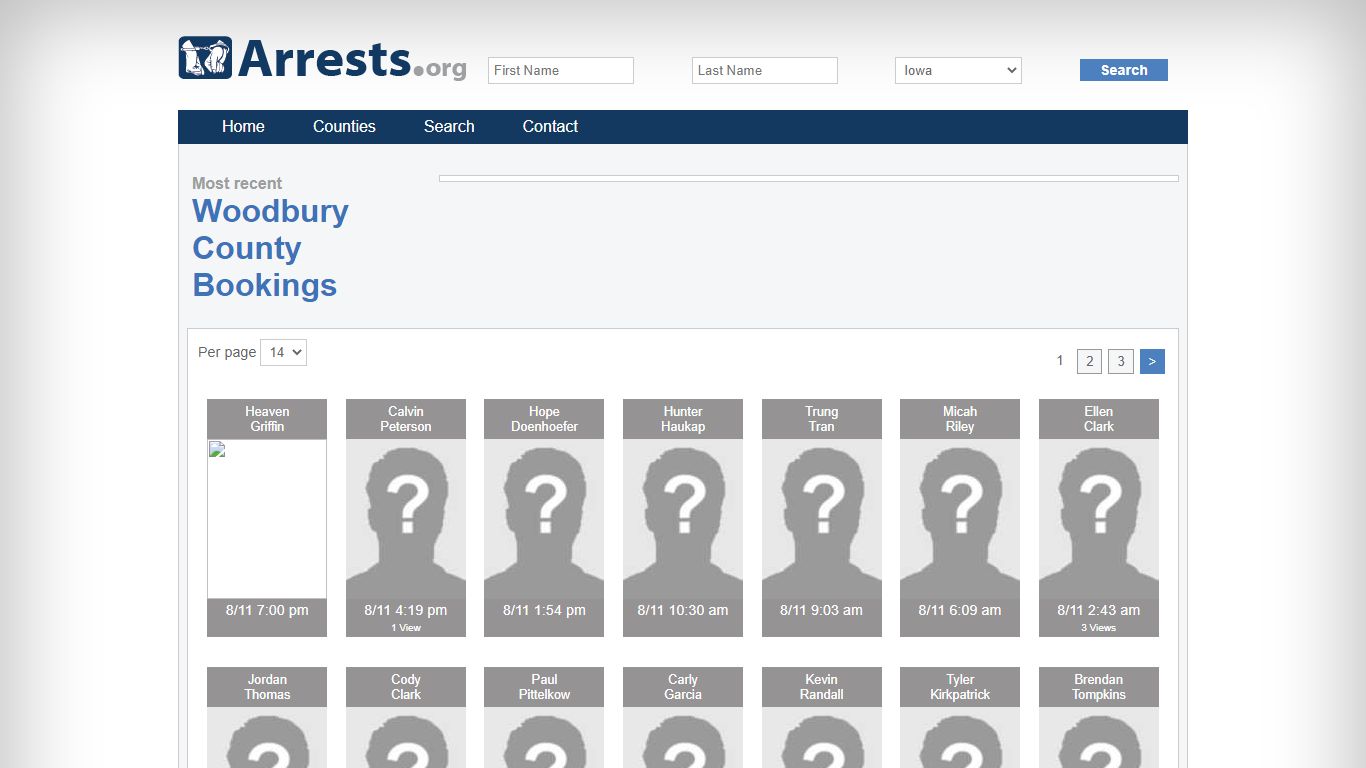
Task: Click the blue Search button
Action: 1124,70
